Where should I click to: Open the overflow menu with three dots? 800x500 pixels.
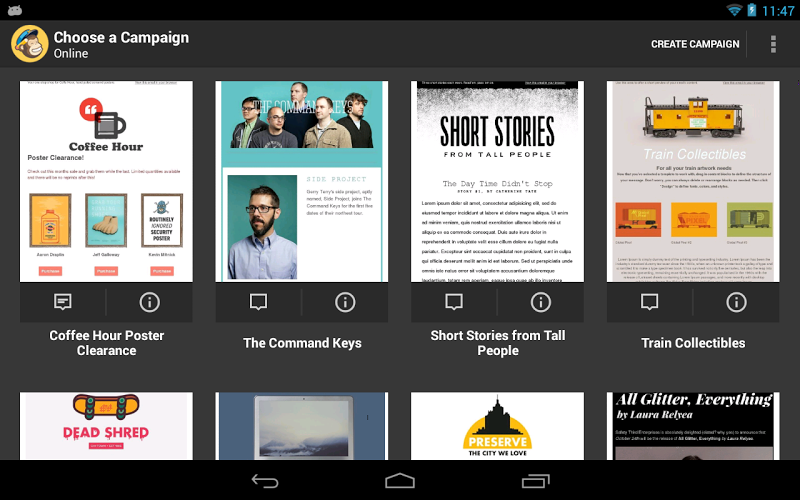click(773, 44)
